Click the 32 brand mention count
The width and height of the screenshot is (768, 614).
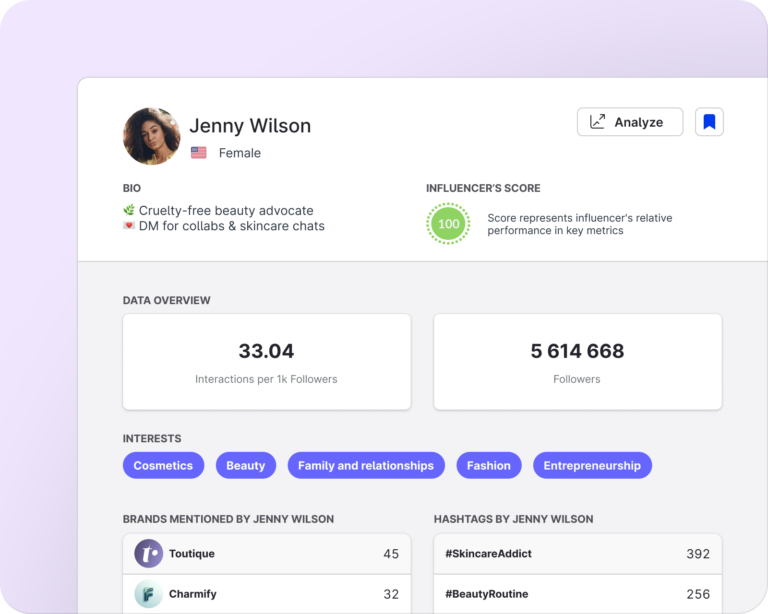click(x=391, y=594)
